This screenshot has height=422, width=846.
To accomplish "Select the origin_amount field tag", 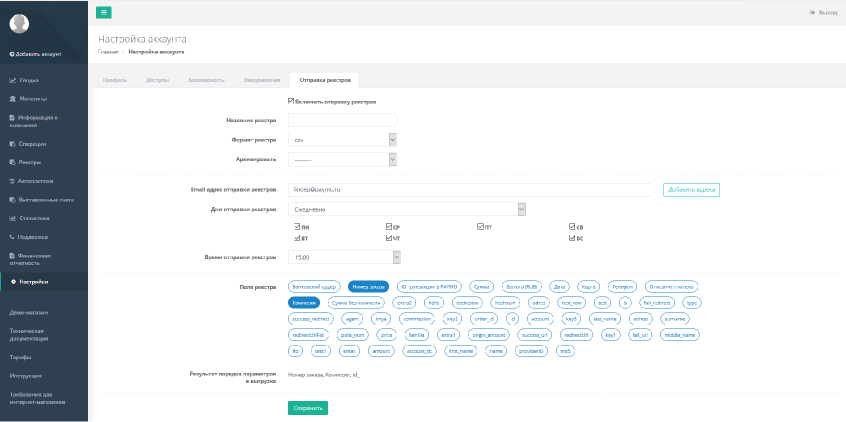I will 488,335.
